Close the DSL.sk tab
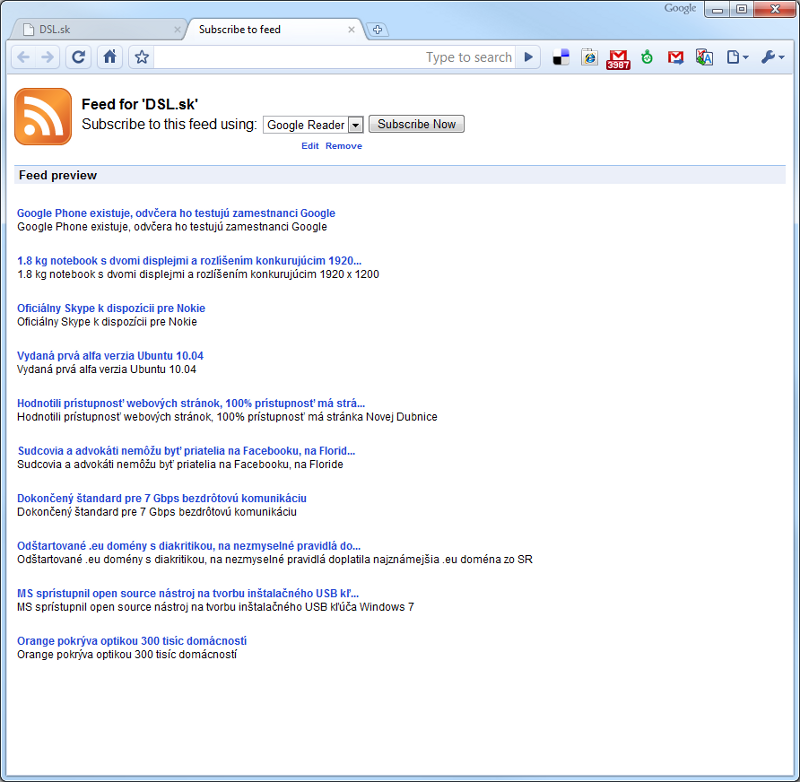 point(177,30)
